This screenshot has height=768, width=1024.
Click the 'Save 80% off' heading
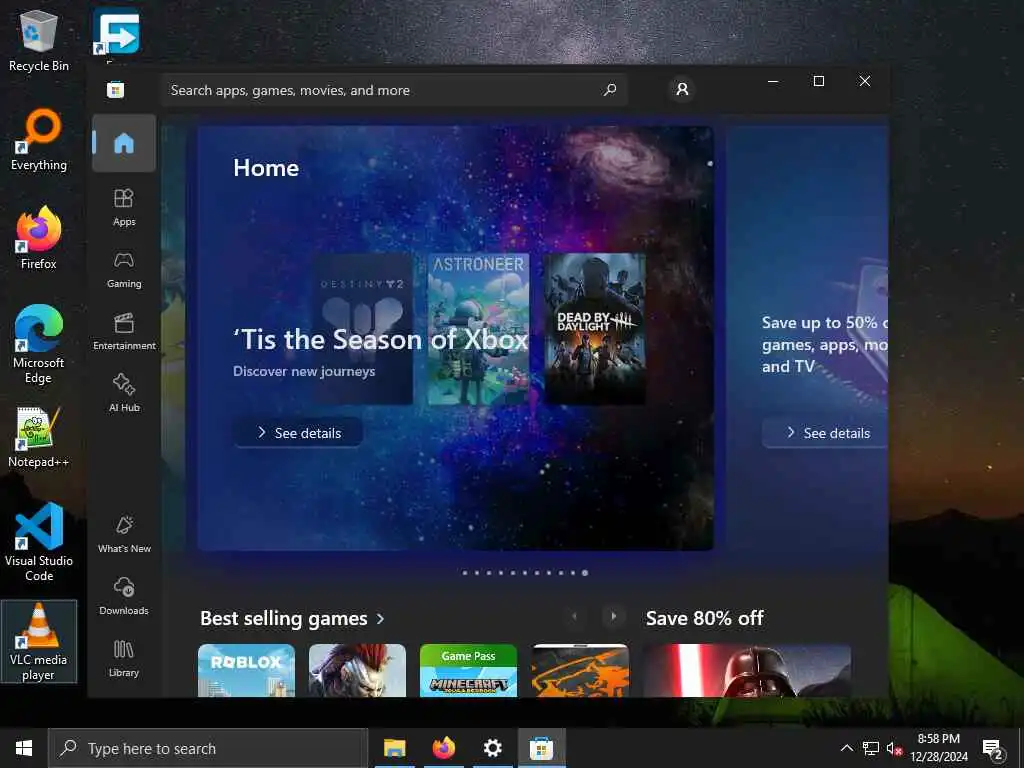[705, 618]
